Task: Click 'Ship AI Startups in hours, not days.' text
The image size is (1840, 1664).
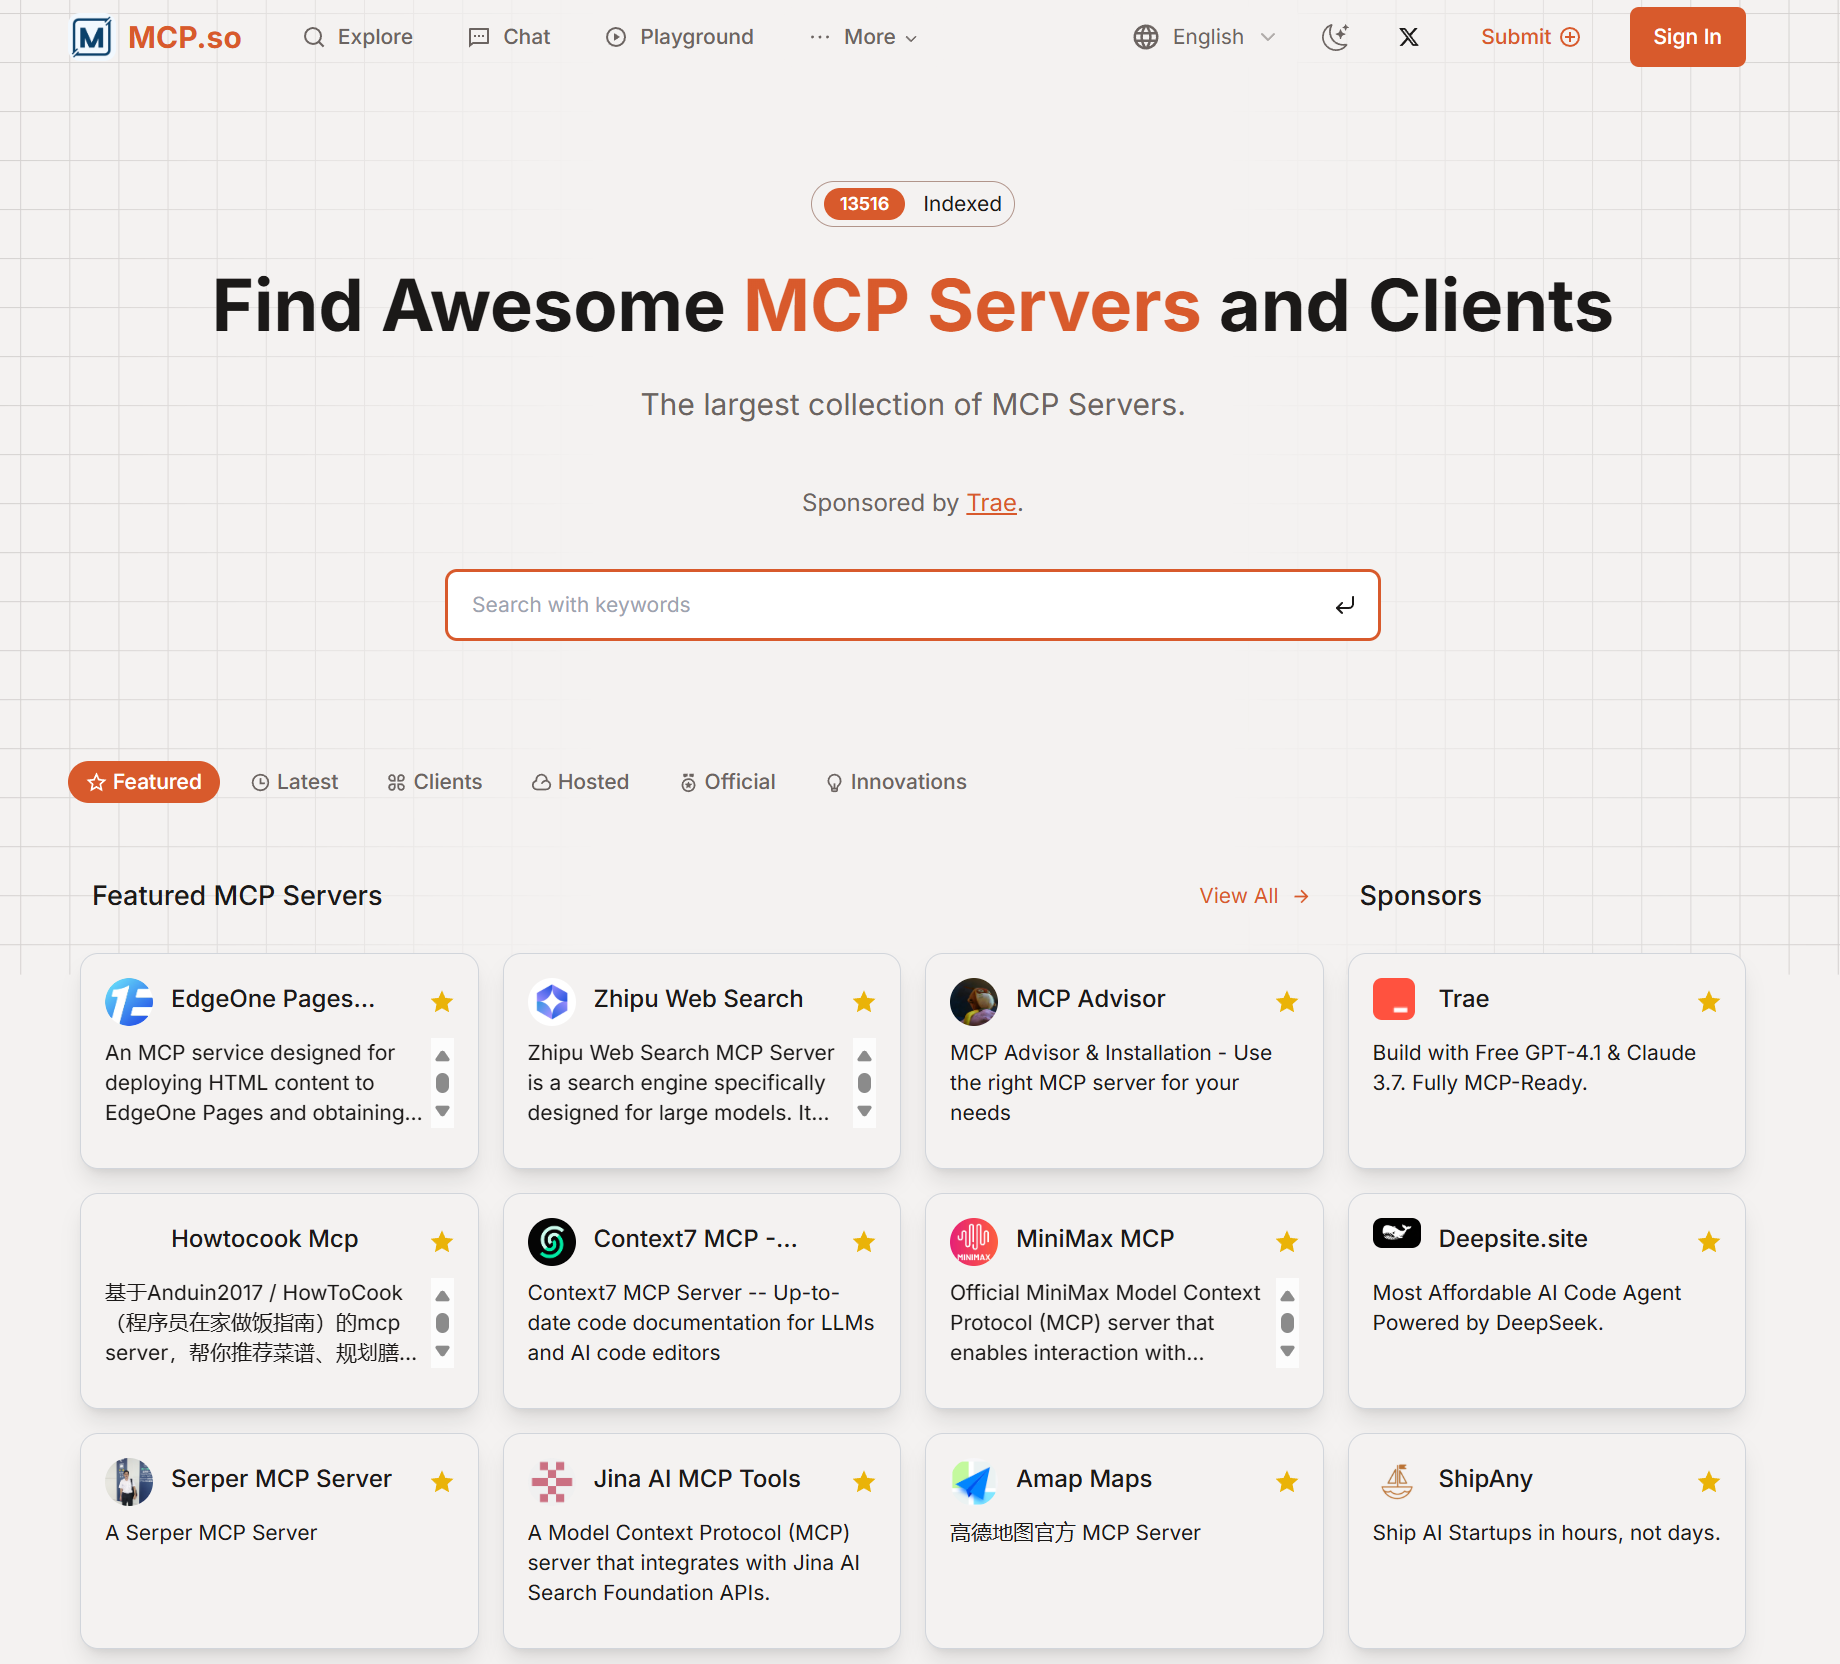Action: pyautogui.click(x=1546, y=1533)
